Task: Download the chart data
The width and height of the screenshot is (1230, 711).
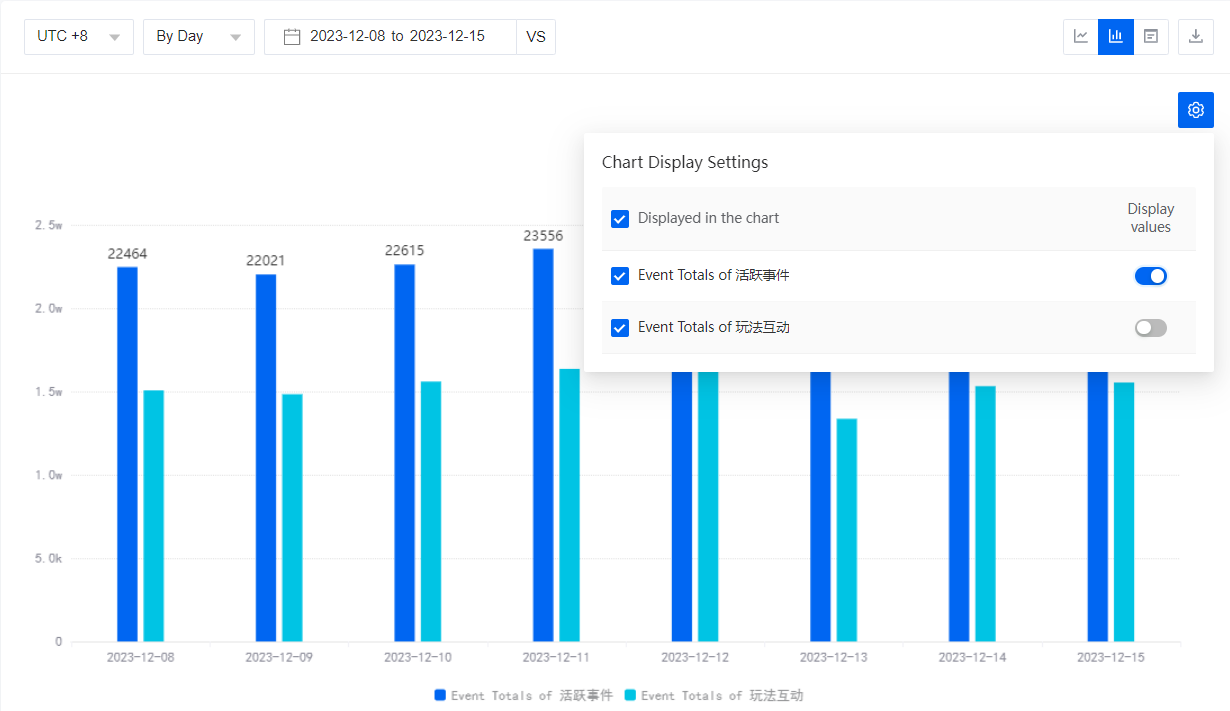Action: pos(1195,36)
